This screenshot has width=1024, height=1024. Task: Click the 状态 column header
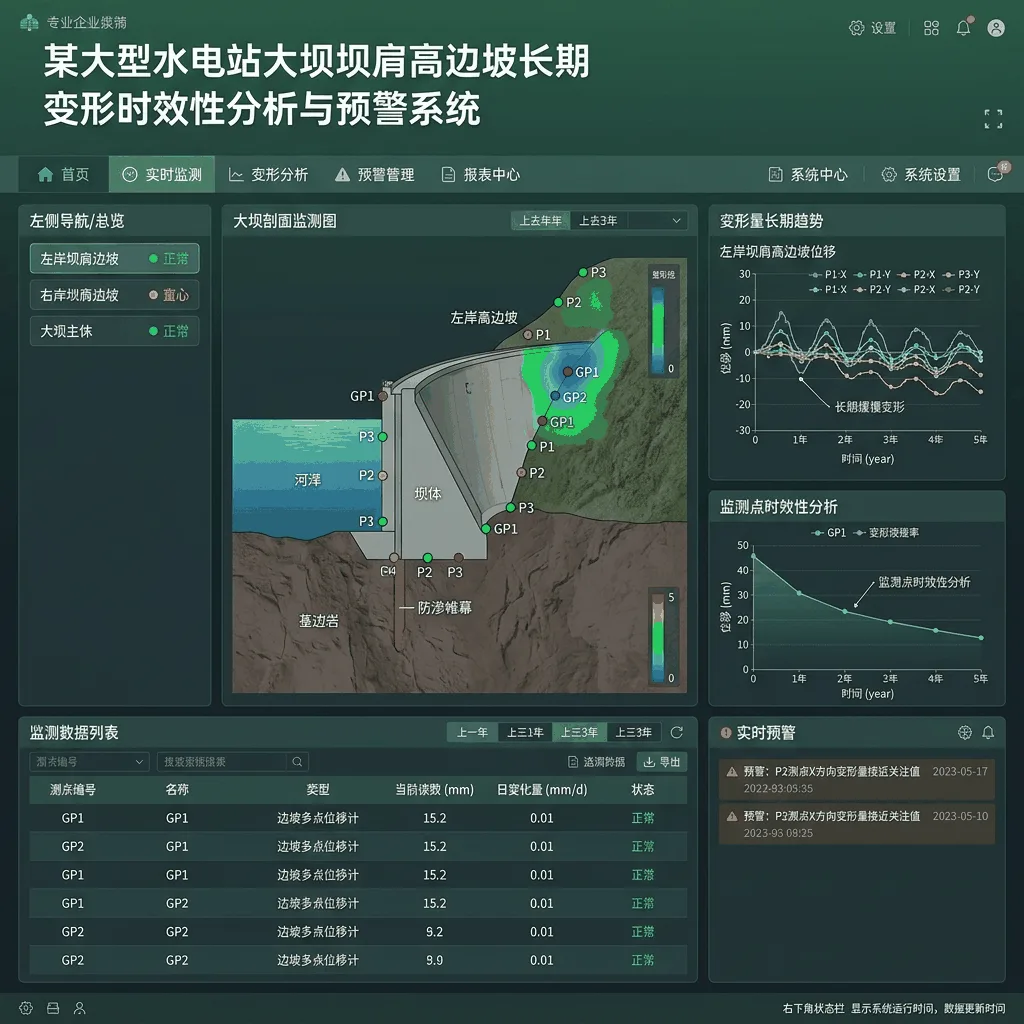pos(643,790)
